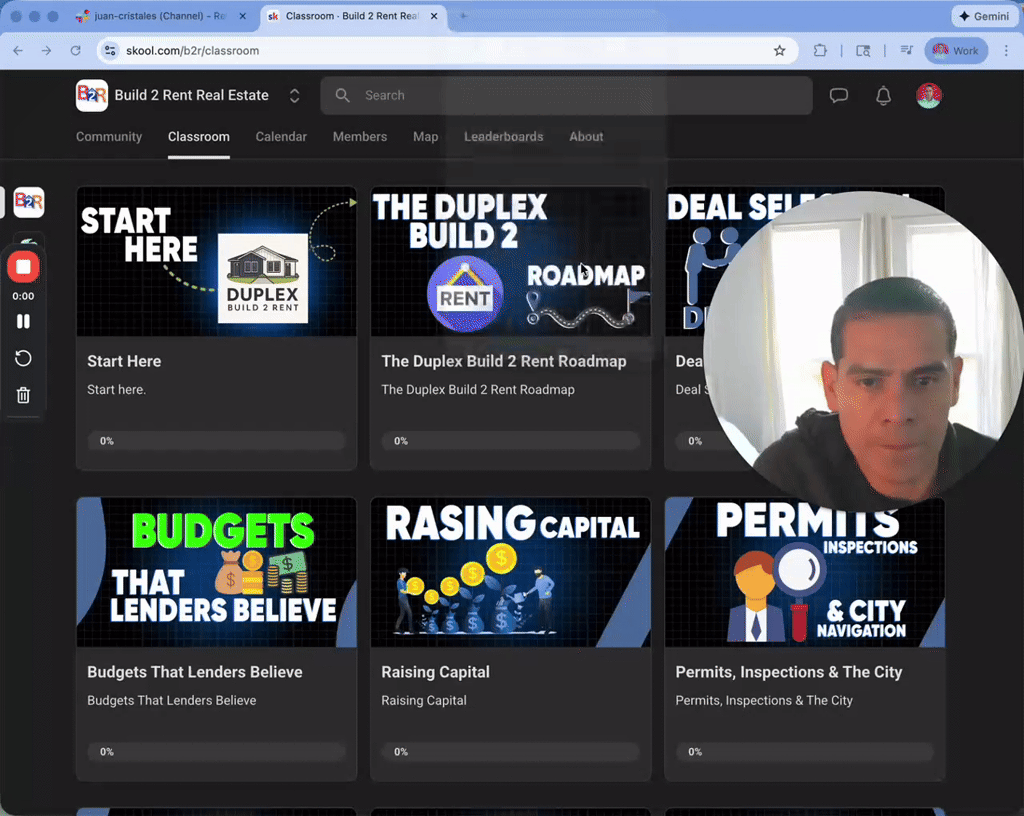
Task: Open site information icon in address bar
Action: [x=110, y=51]
